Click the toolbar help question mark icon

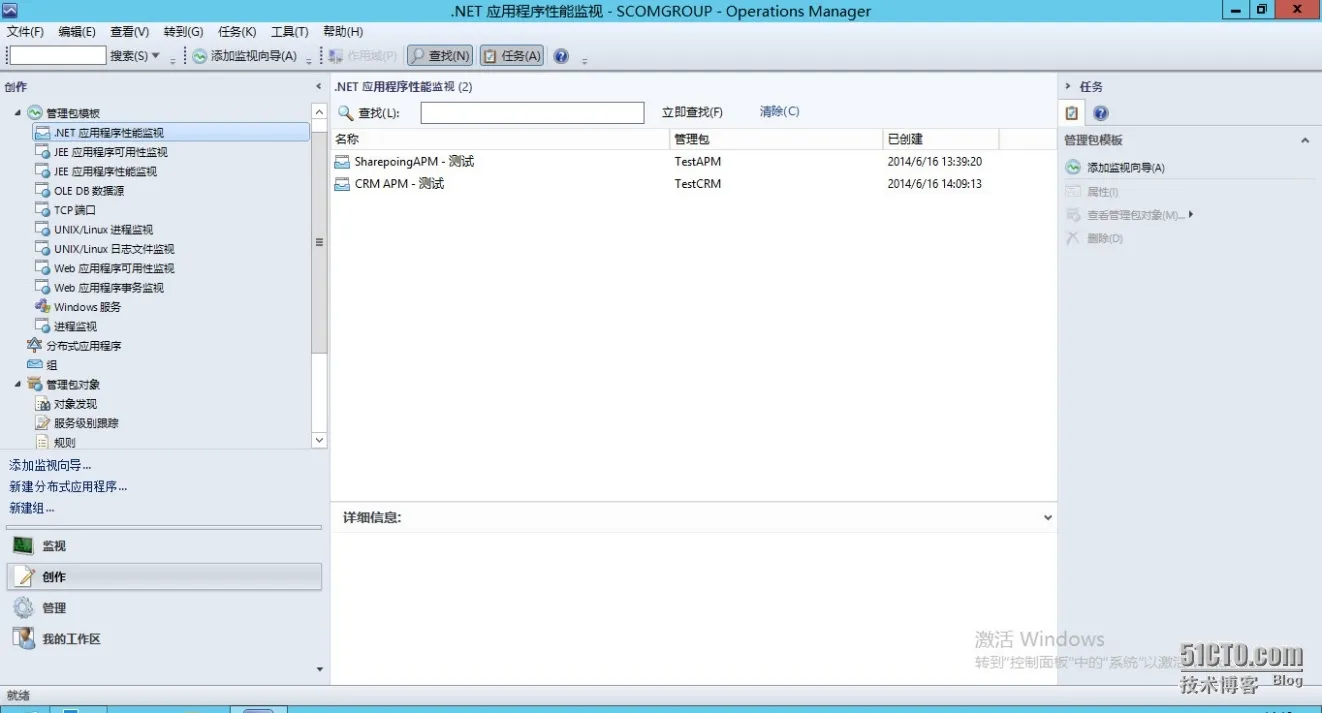pos(561,56)
